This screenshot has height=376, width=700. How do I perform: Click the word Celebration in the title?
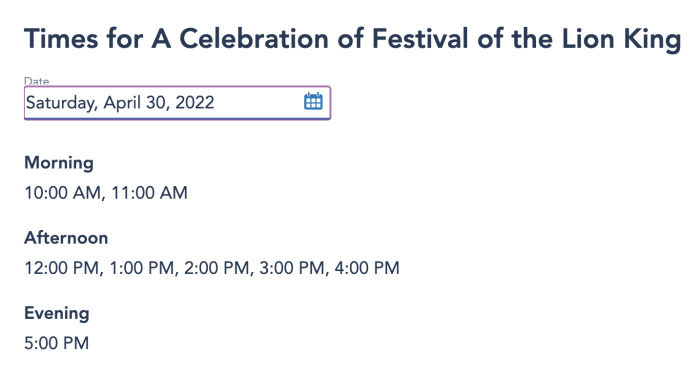(254, 38)
